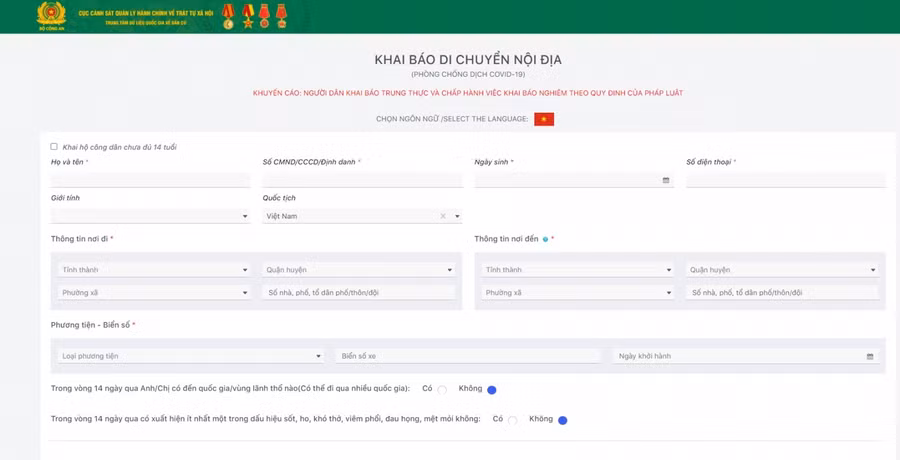The image size is (900, 460).
Task: Click the gold star medal icon in header
Action: (247, 16)
